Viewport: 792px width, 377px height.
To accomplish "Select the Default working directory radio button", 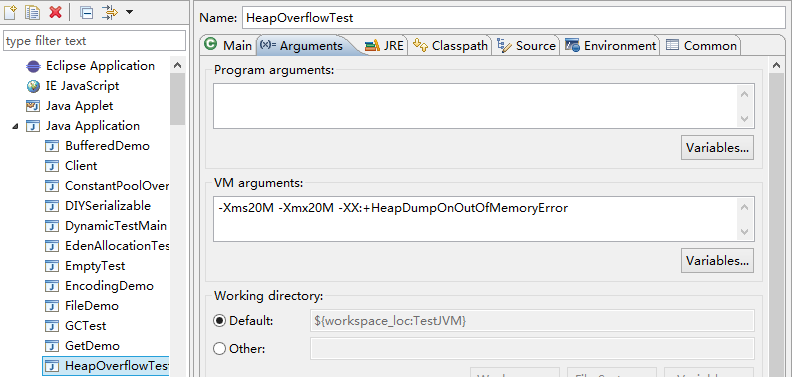I will pyautogui.click(x=220, y=321).
